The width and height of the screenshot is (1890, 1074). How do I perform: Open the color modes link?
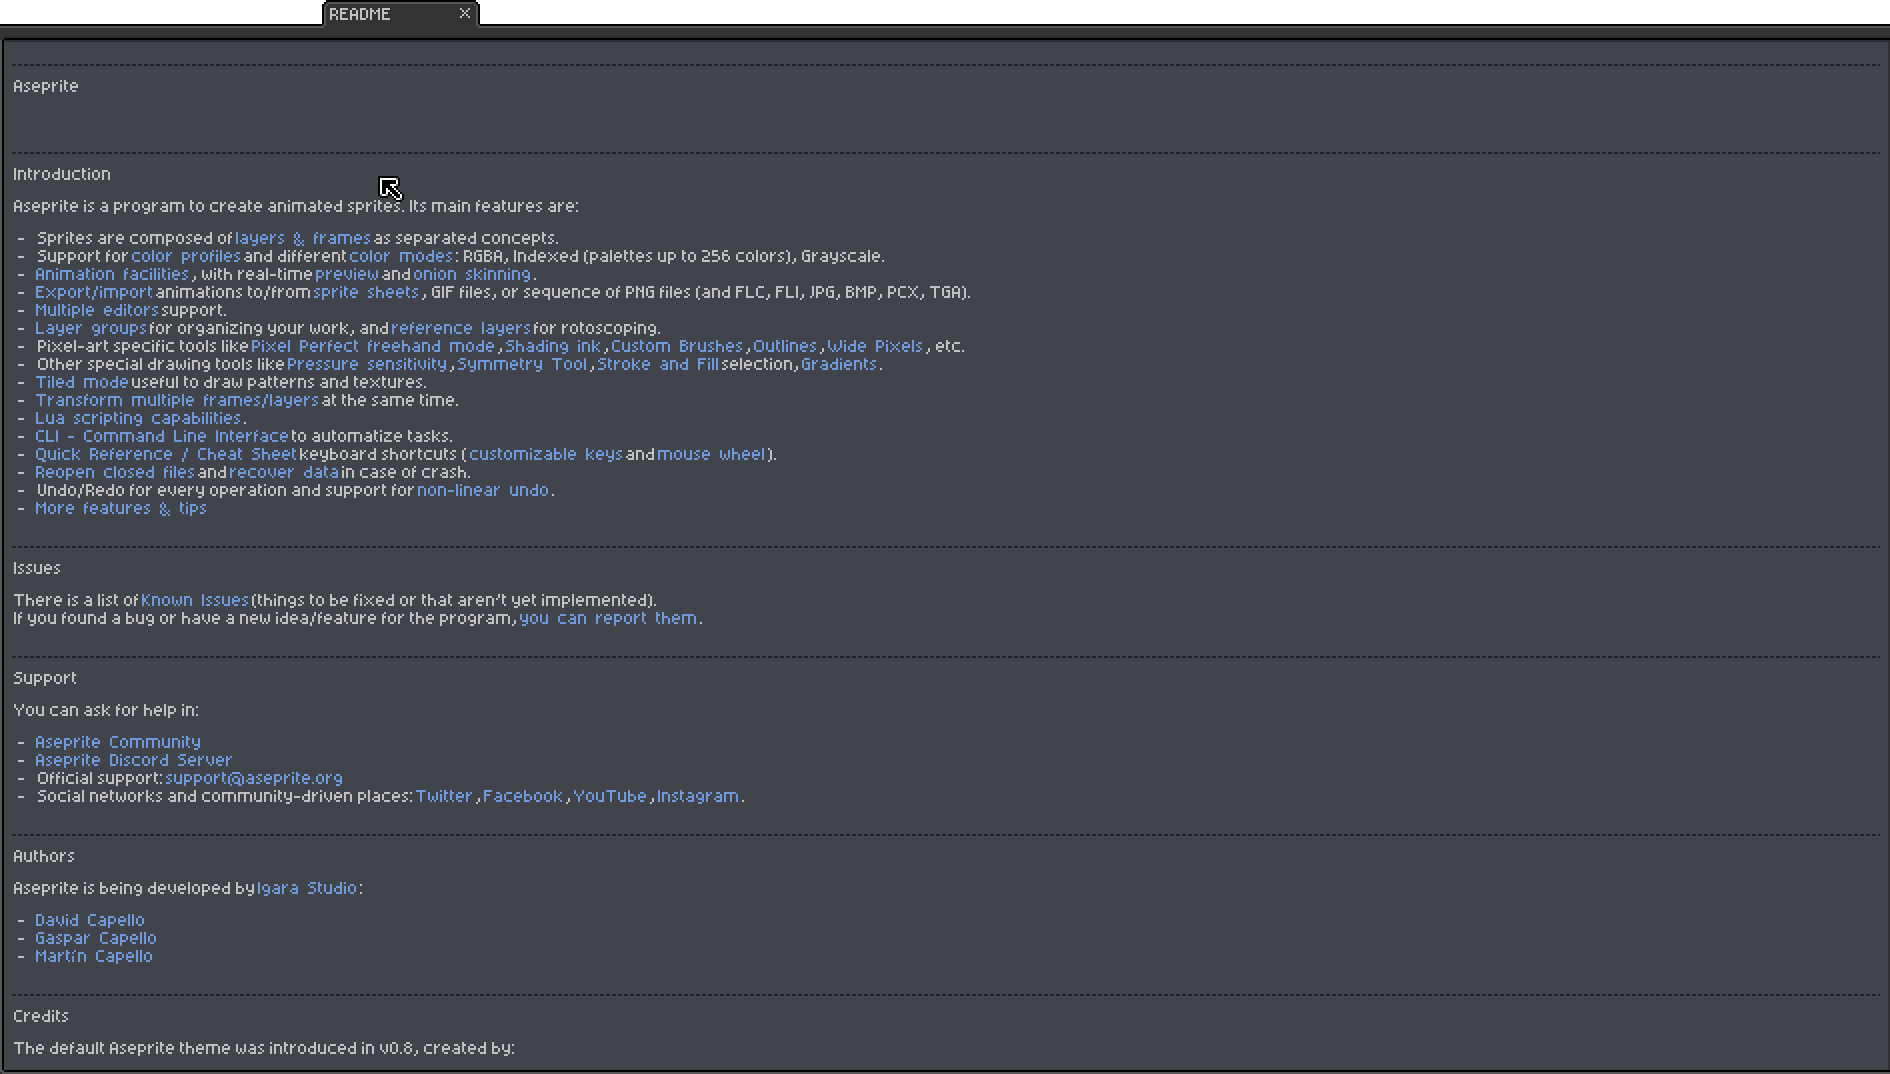(401, 256)
